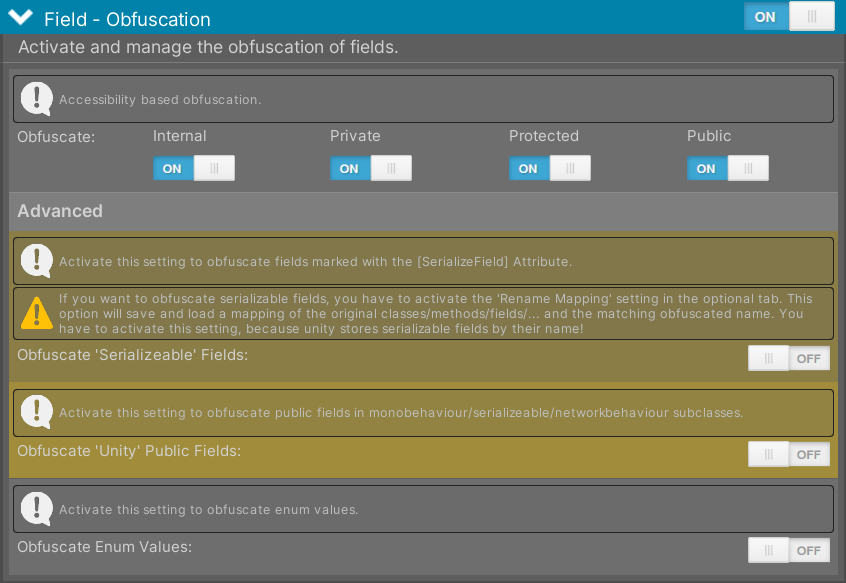The image size is (846, 583).
Task: Enable Obfuscate 'Serializeable' Fields toggle
Action: [x=789, y=358]
